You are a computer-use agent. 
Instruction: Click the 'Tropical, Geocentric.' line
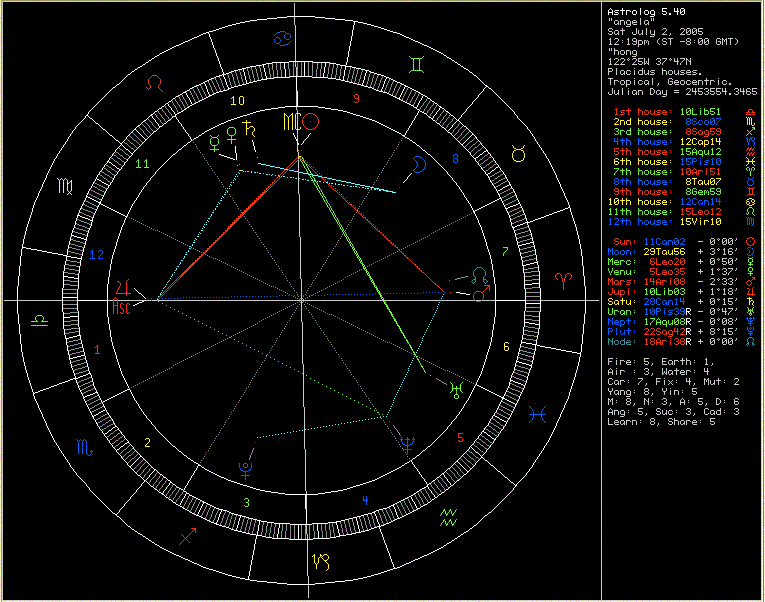point(670,82)
